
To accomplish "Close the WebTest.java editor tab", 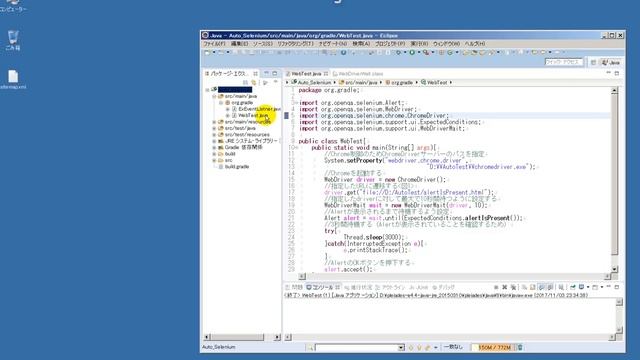I will pyautogui.click(x=326, y=74).
